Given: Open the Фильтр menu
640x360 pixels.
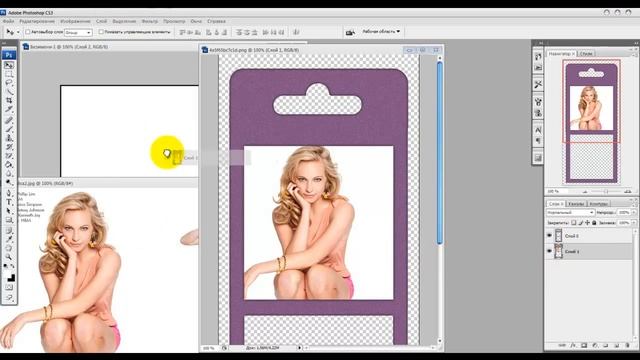Looking at the screenshot, I should click(149, 21).
